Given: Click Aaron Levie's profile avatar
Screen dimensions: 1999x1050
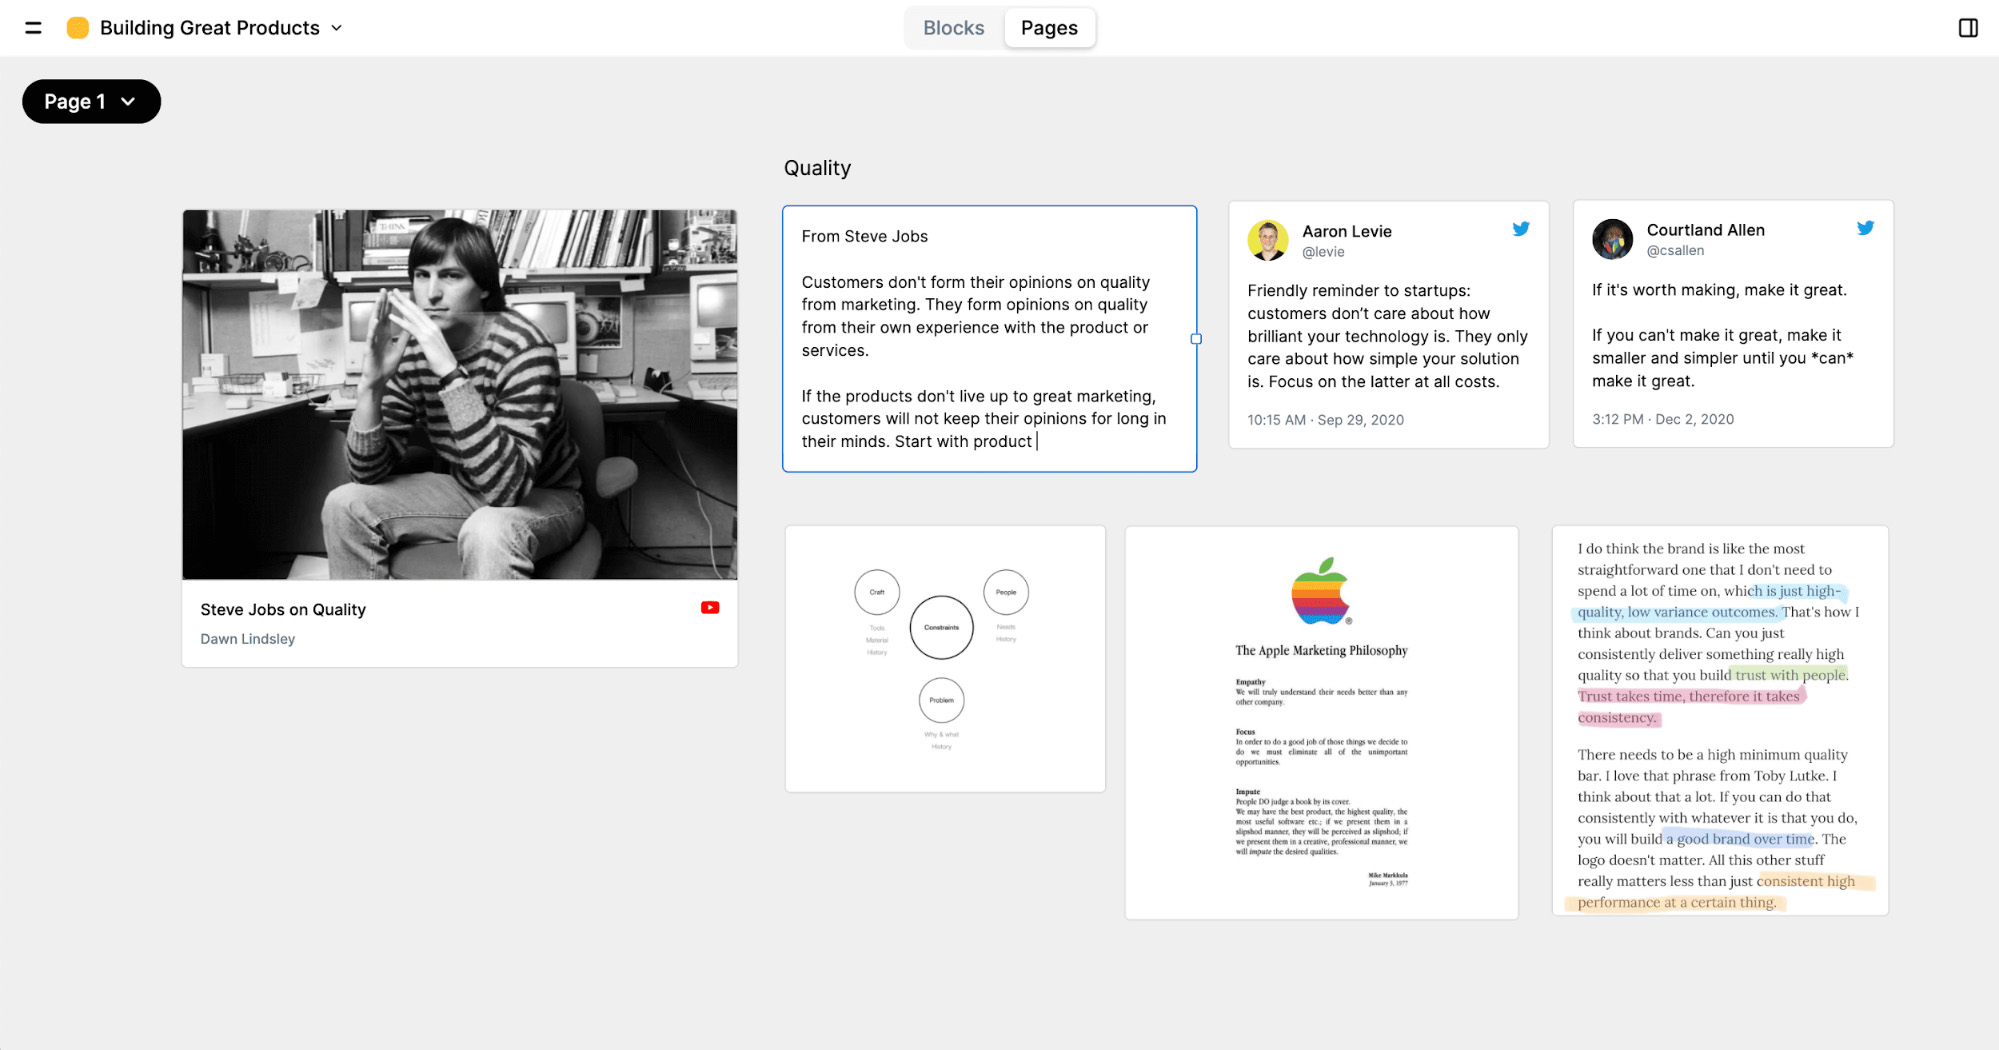Looking at the screenshot, I should click(1268, 241).
